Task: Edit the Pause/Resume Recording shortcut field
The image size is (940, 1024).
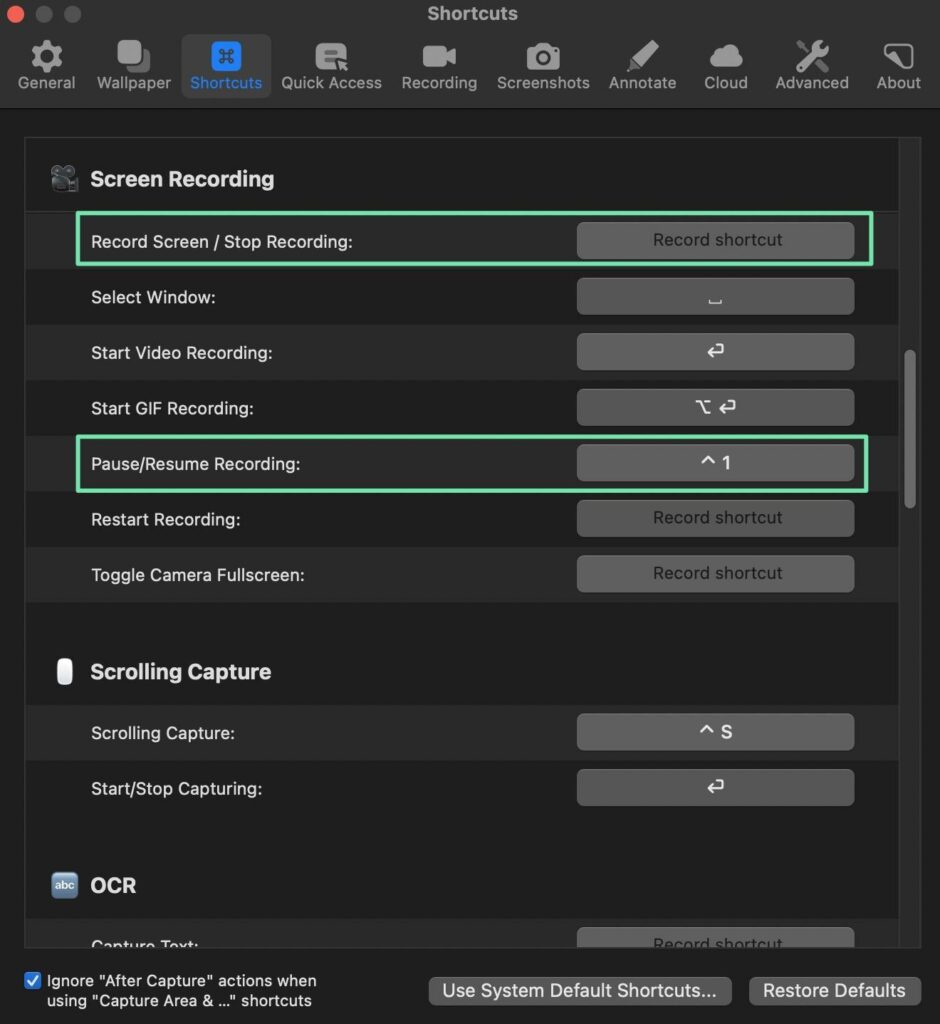Action: 715,463
